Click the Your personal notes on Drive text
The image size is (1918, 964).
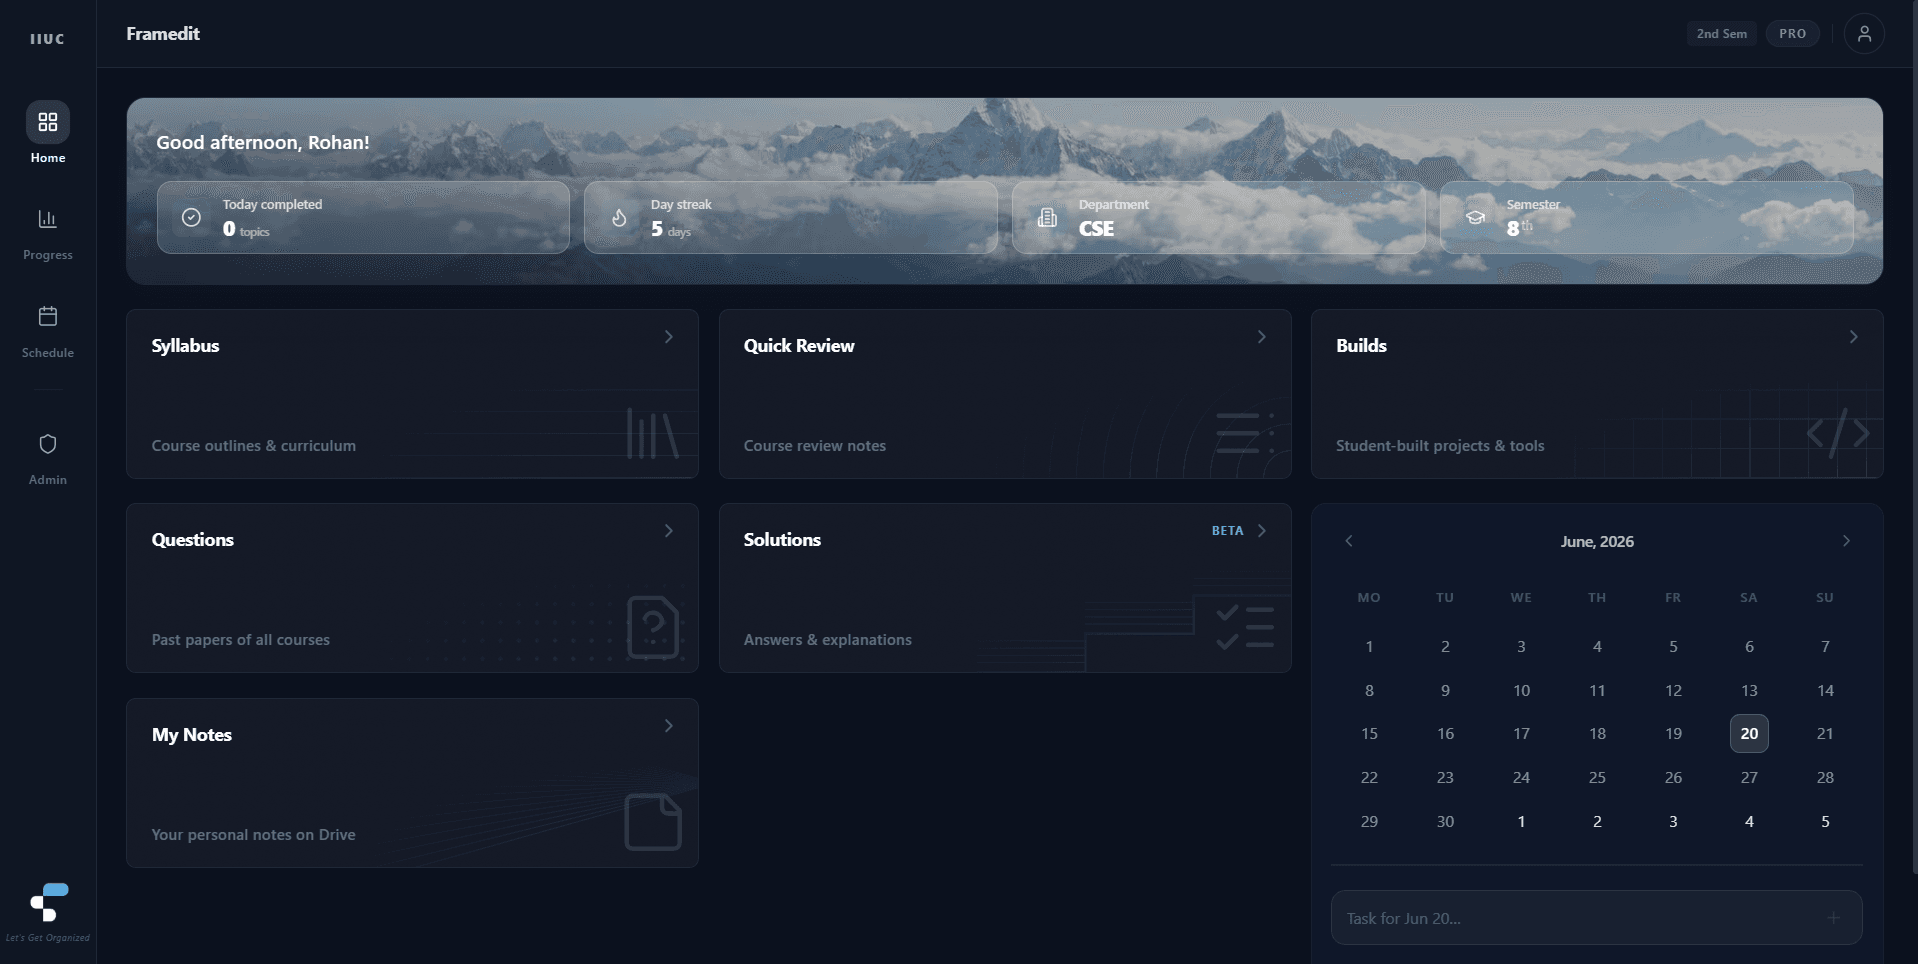[253, 835]
